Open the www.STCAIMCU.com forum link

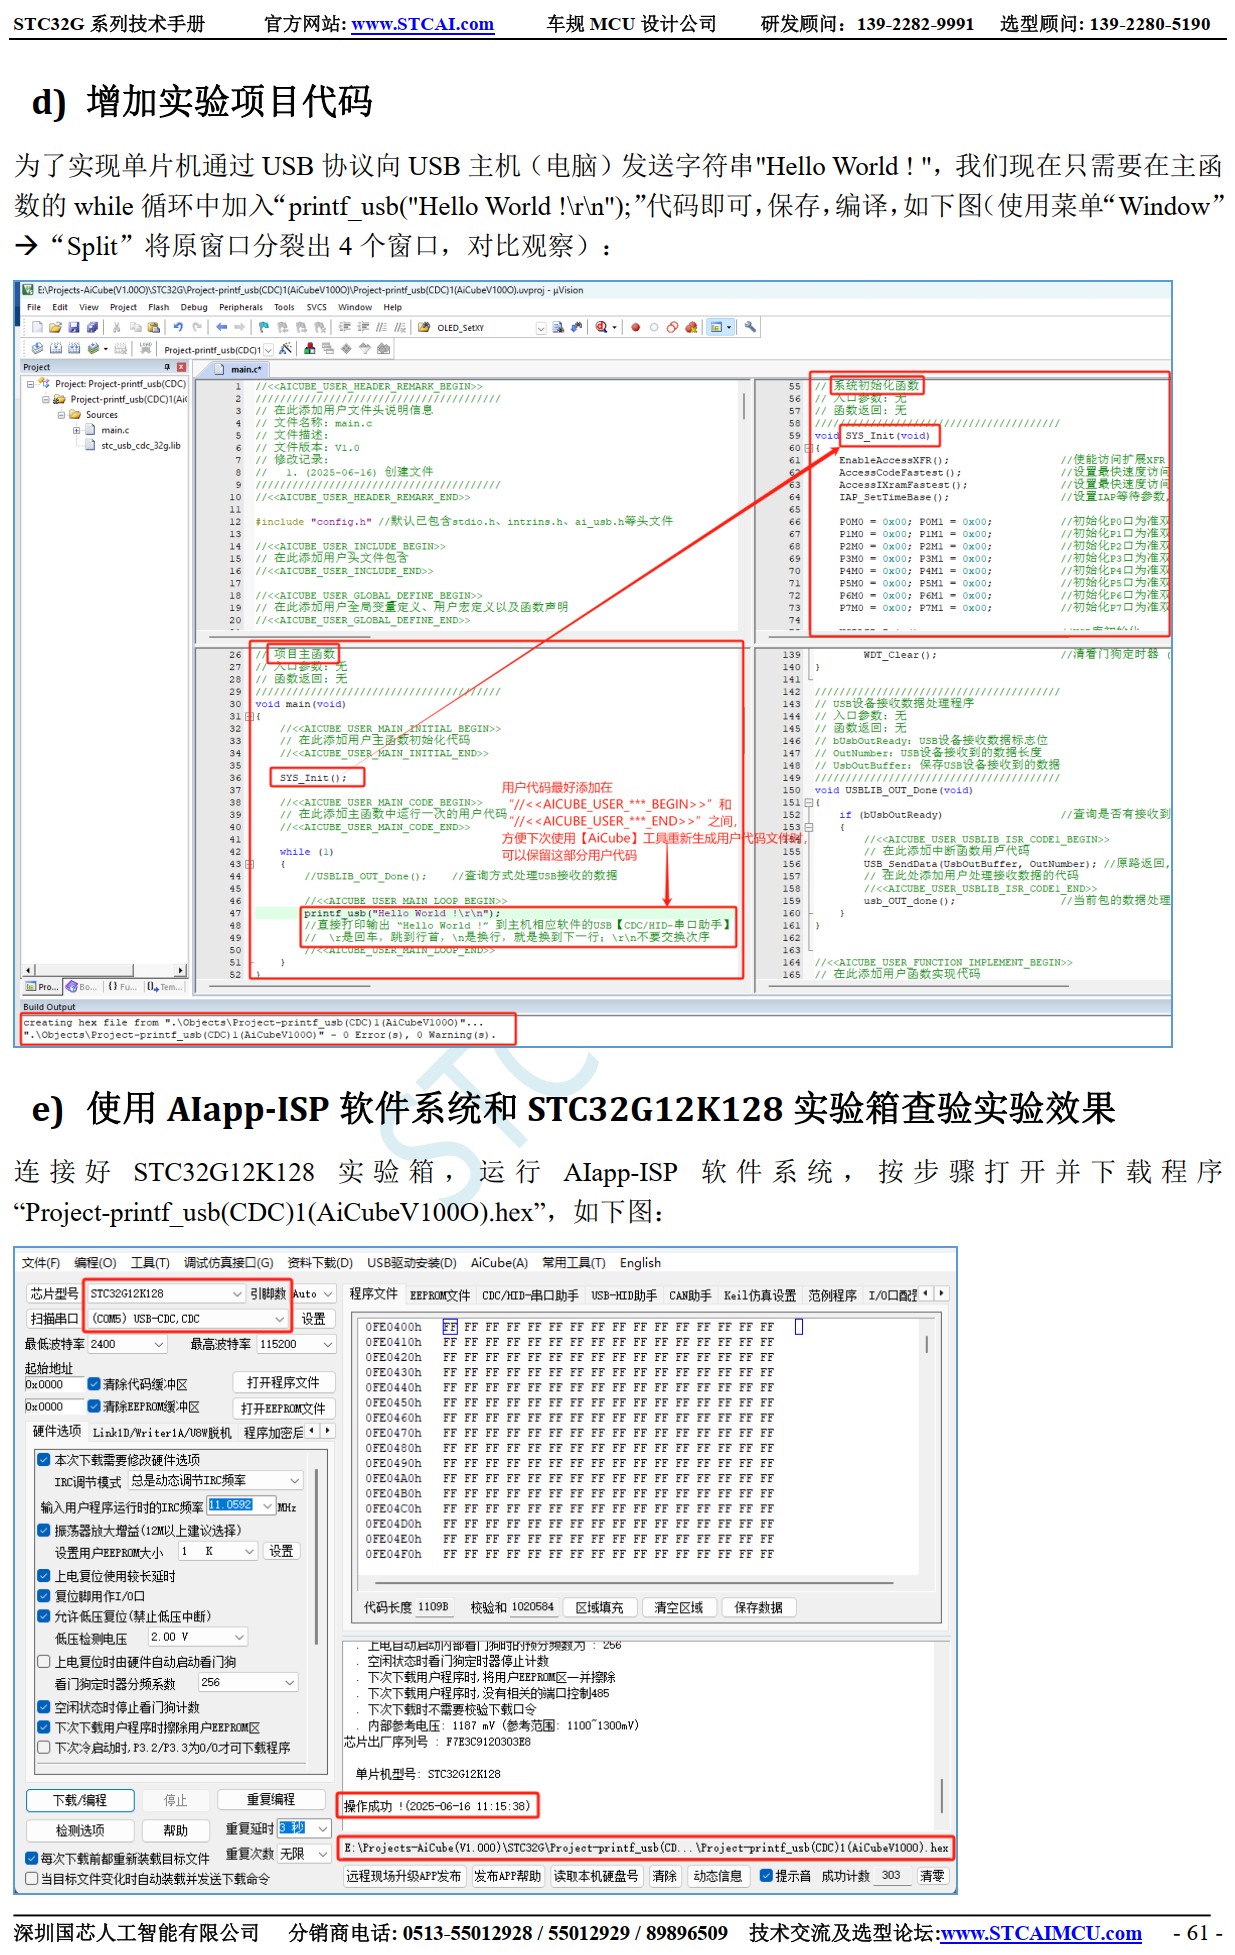(x=1041, y=1933)
